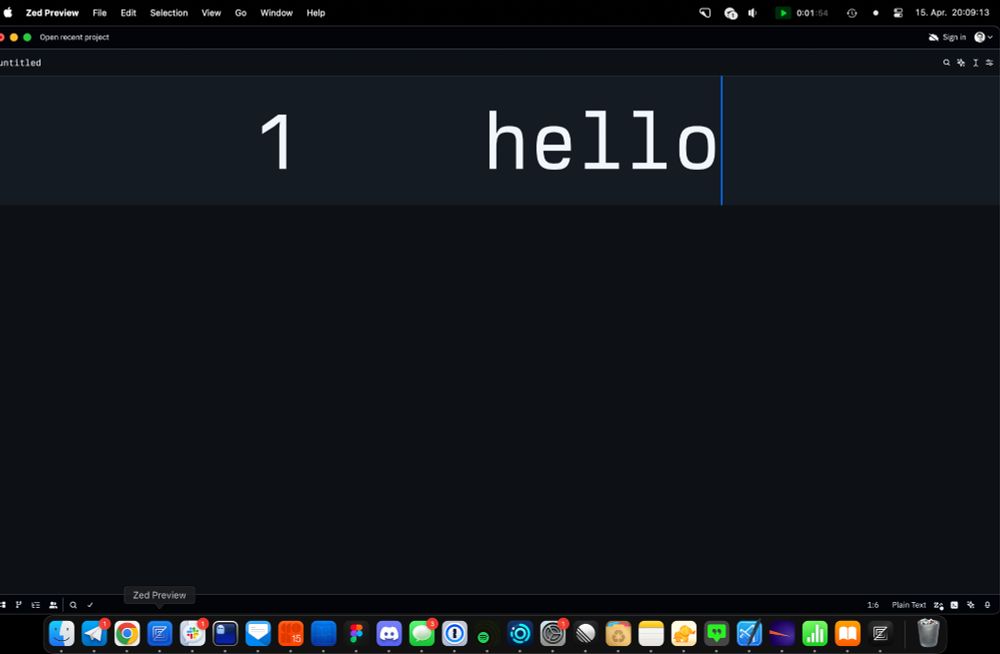The height and width of the screenshot is (654, 1000).
Task: Click the green play timer in menu bar
Action: pyautogui.click(x=802, y=13)
